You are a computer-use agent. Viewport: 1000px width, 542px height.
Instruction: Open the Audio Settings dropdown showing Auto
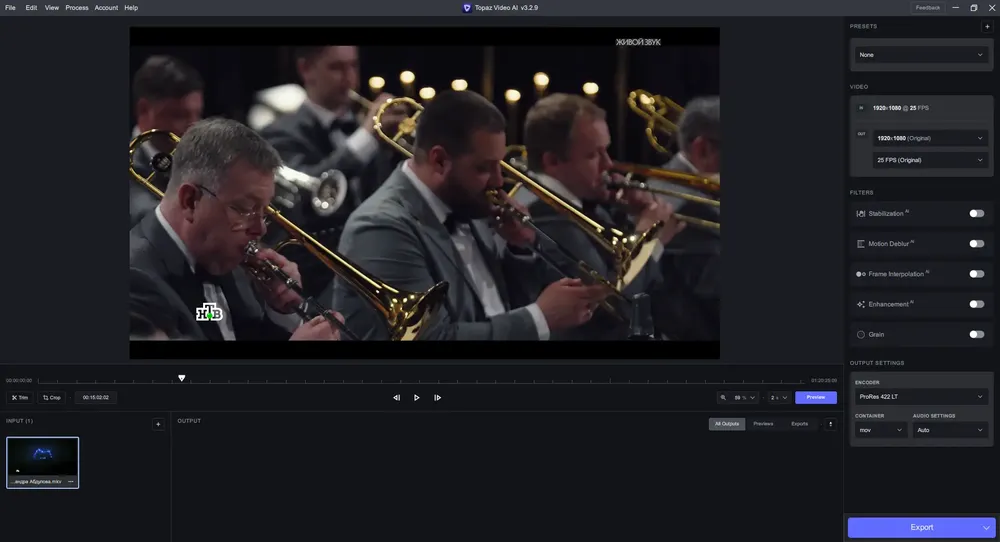click(950, 430)
